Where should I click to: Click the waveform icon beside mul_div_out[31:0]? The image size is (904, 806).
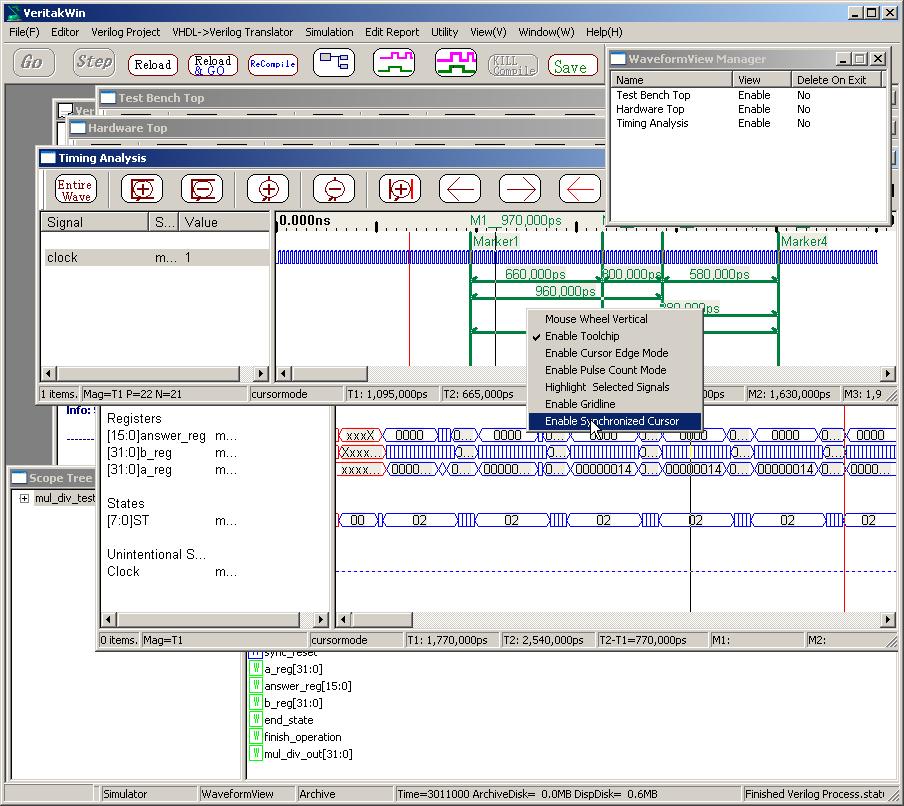(x=255, y=754)
